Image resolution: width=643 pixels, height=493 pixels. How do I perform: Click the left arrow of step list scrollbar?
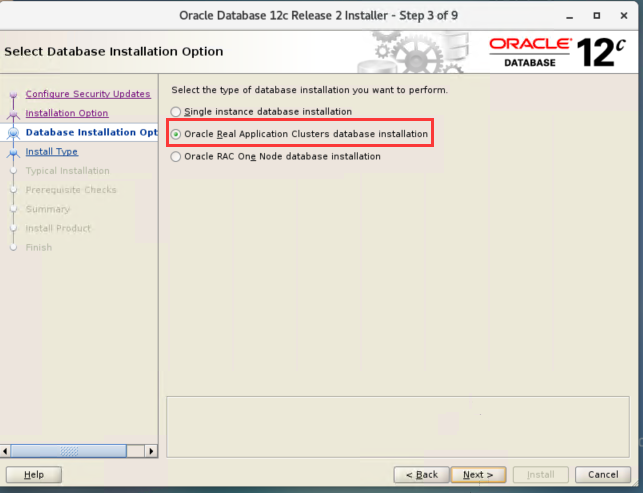[x=5, y=451]
